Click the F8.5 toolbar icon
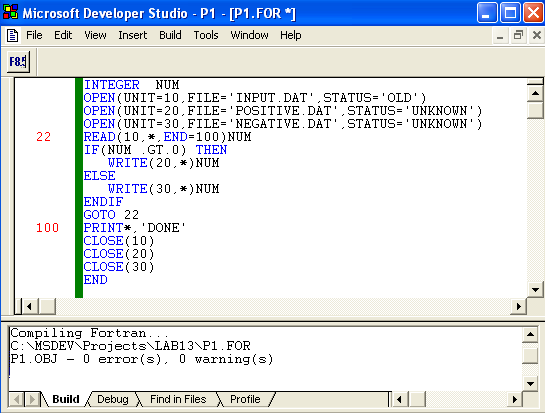Image resolution: width=545 pixels, height=413 pixels. 18,62
